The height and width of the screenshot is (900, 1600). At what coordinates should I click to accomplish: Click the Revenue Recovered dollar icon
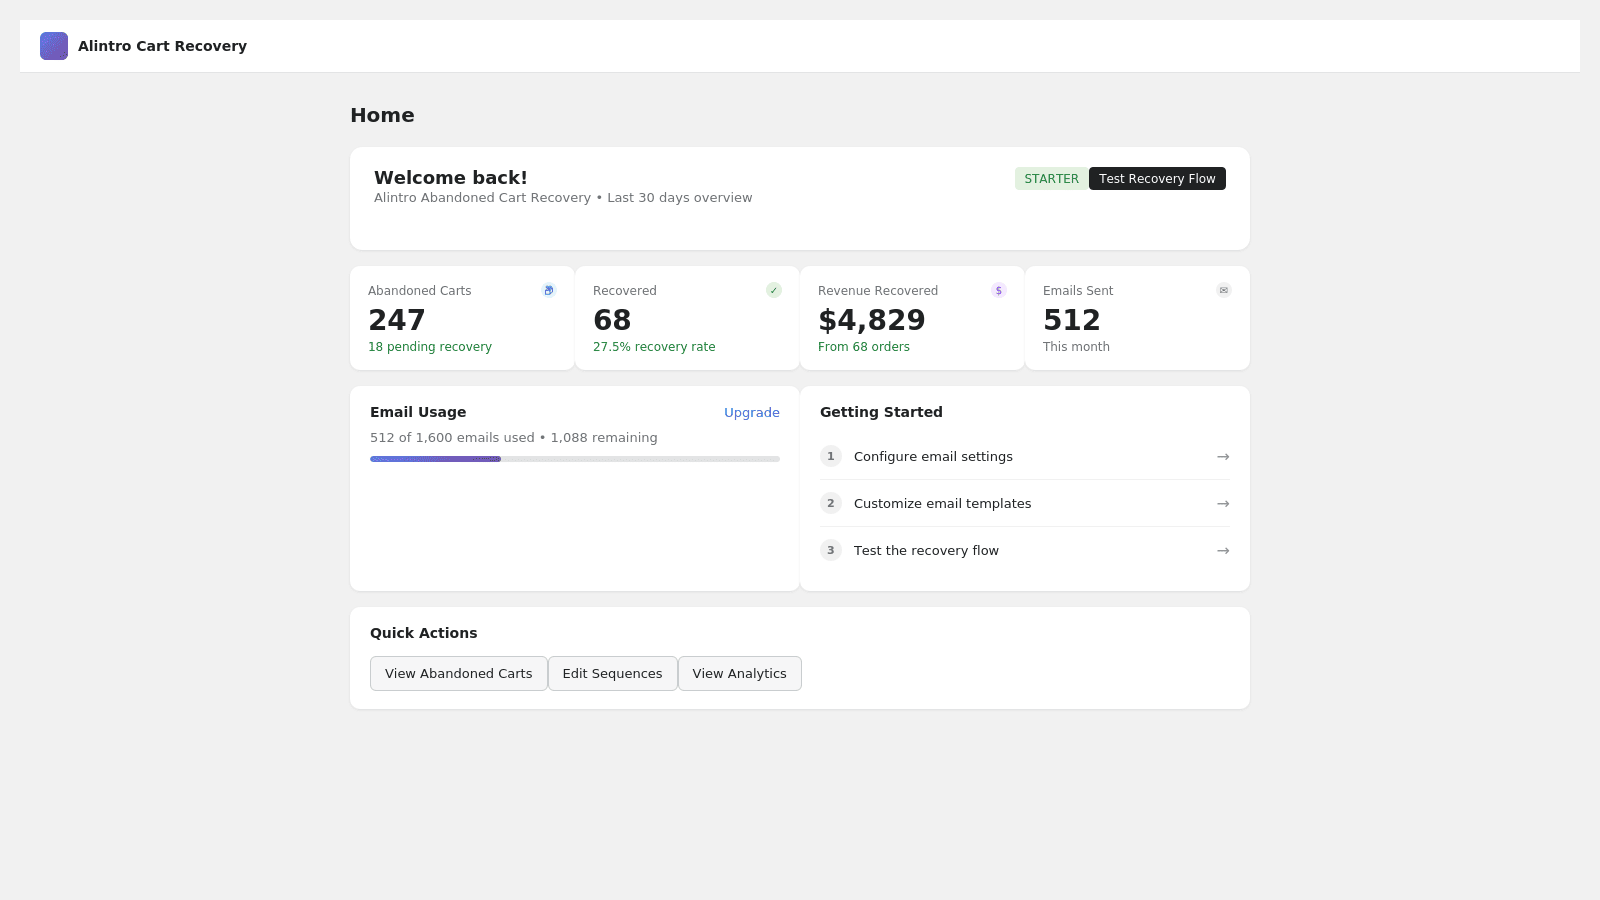tap(998, 290)
